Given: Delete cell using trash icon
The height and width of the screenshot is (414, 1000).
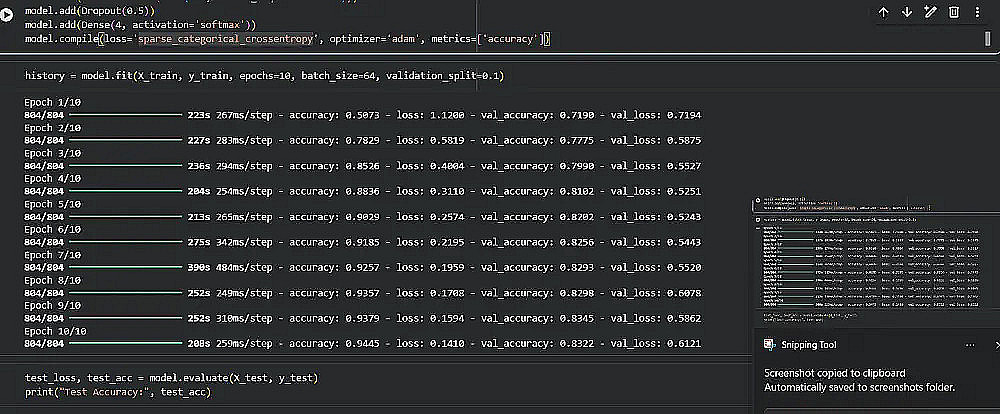Looking at the screenshot, I should coord(953,12).
